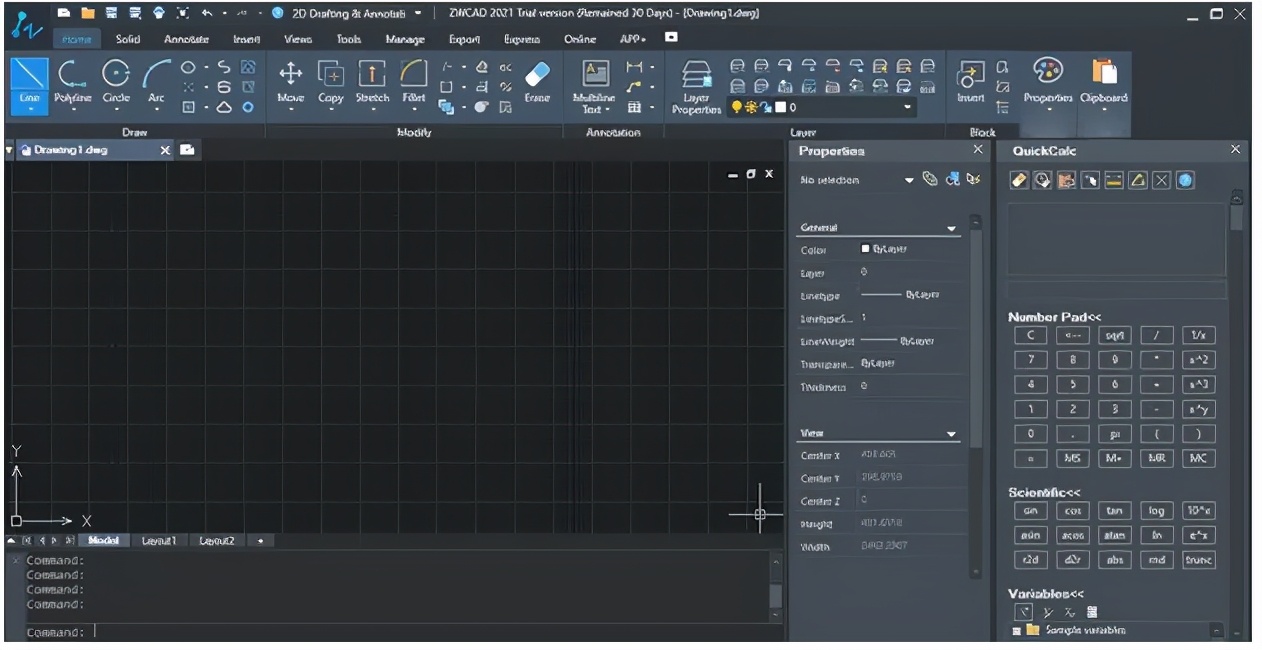Screen dimensions: 1262x650
Task: Open the Layout1 tab
Action: [159, 540]
